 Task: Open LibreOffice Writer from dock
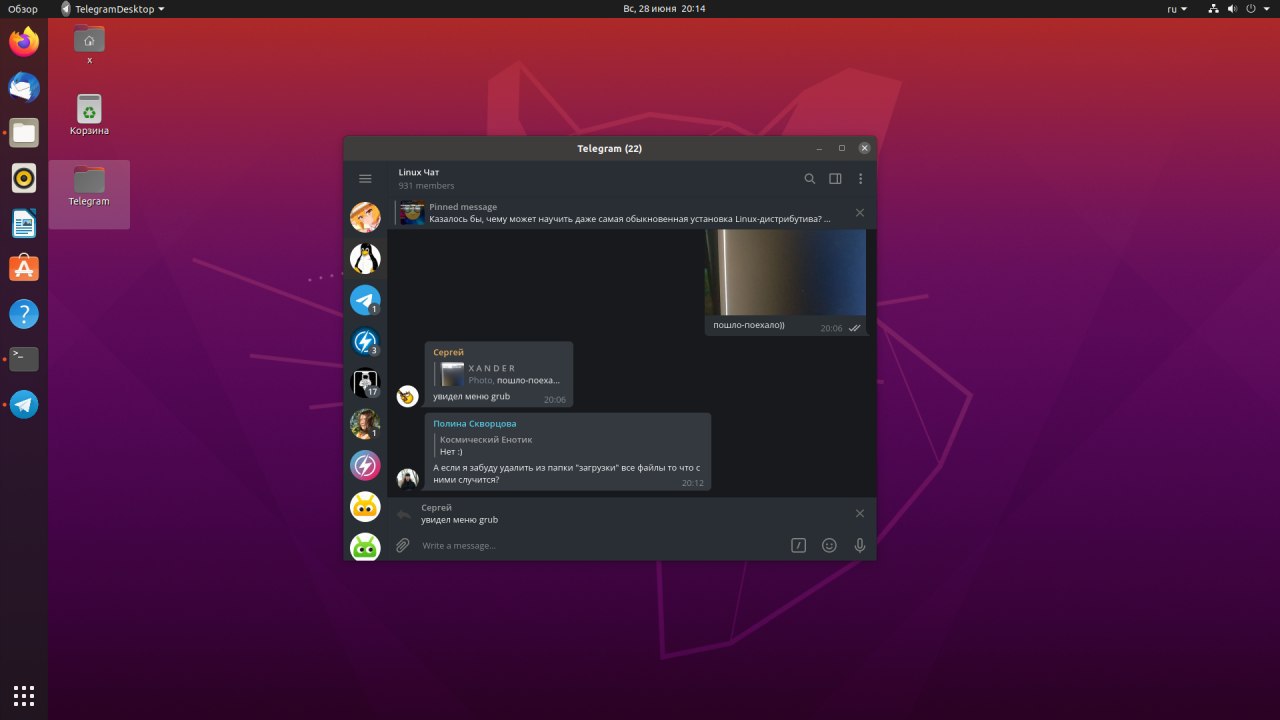[24, 223]
